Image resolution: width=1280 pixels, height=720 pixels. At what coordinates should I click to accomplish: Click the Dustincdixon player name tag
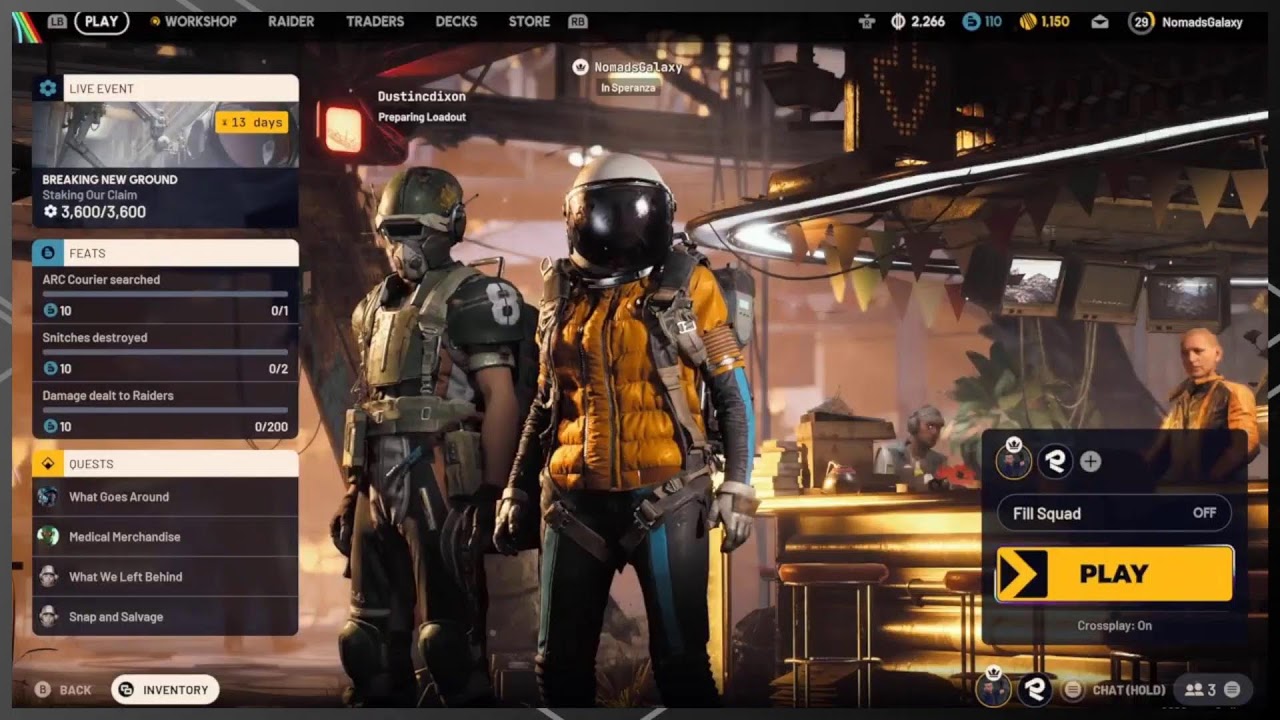[421, 97]
